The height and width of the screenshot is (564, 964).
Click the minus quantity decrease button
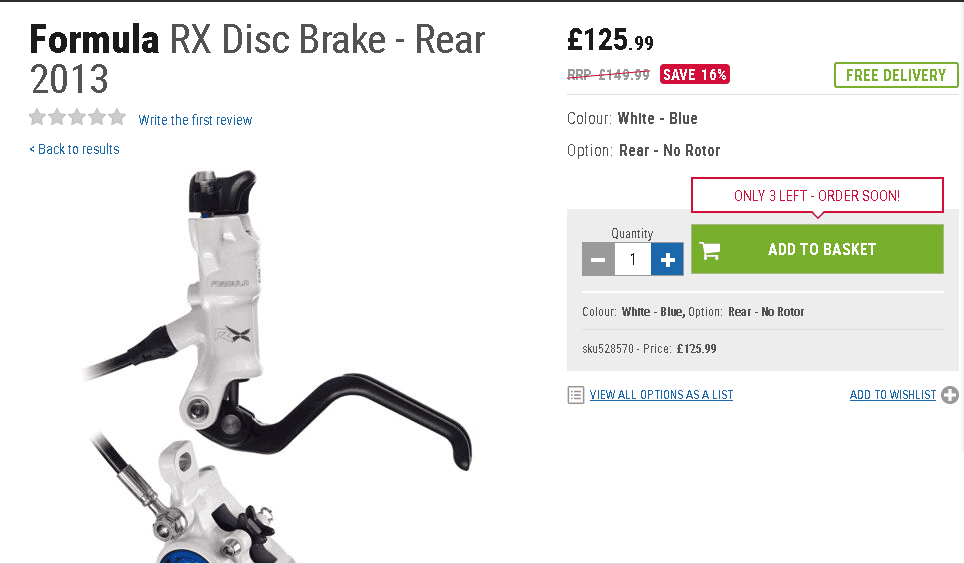pos(598,259)
